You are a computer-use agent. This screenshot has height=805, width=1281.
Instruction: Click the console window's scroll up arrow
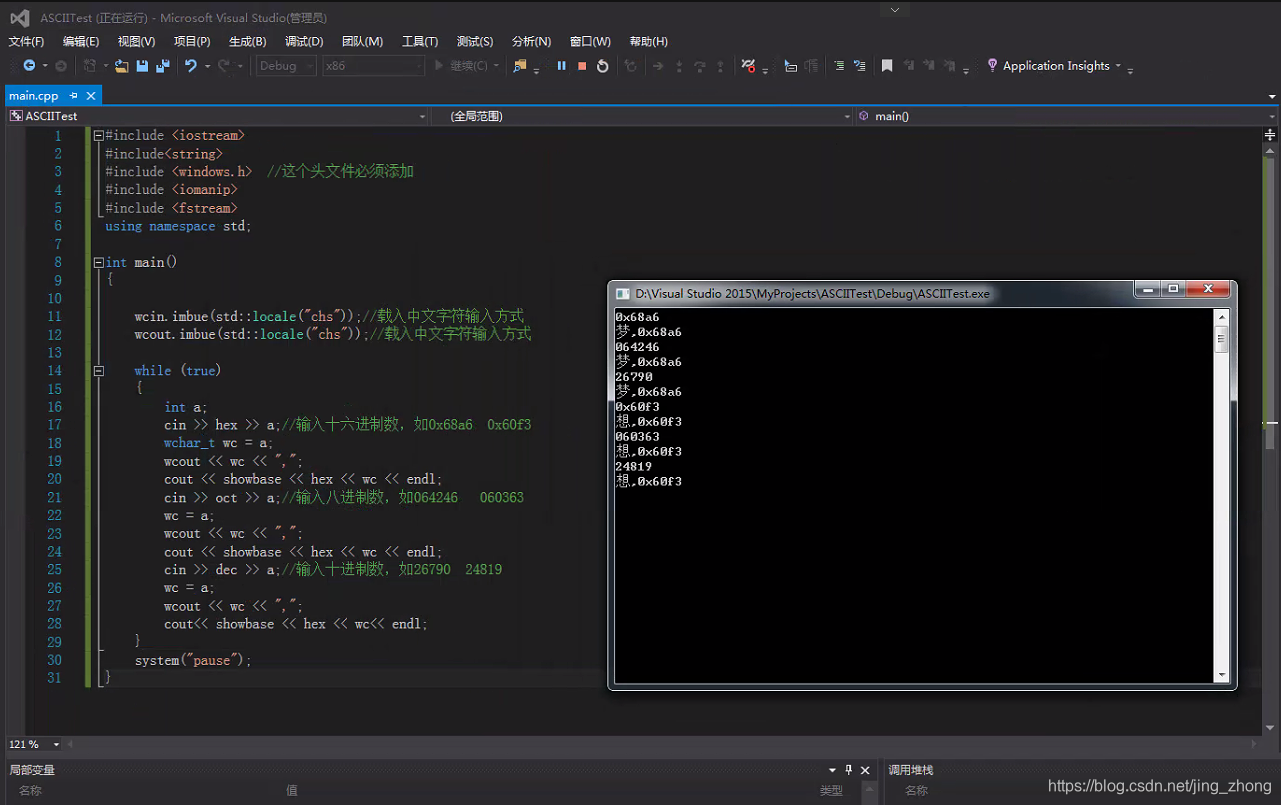[1221, 317]
